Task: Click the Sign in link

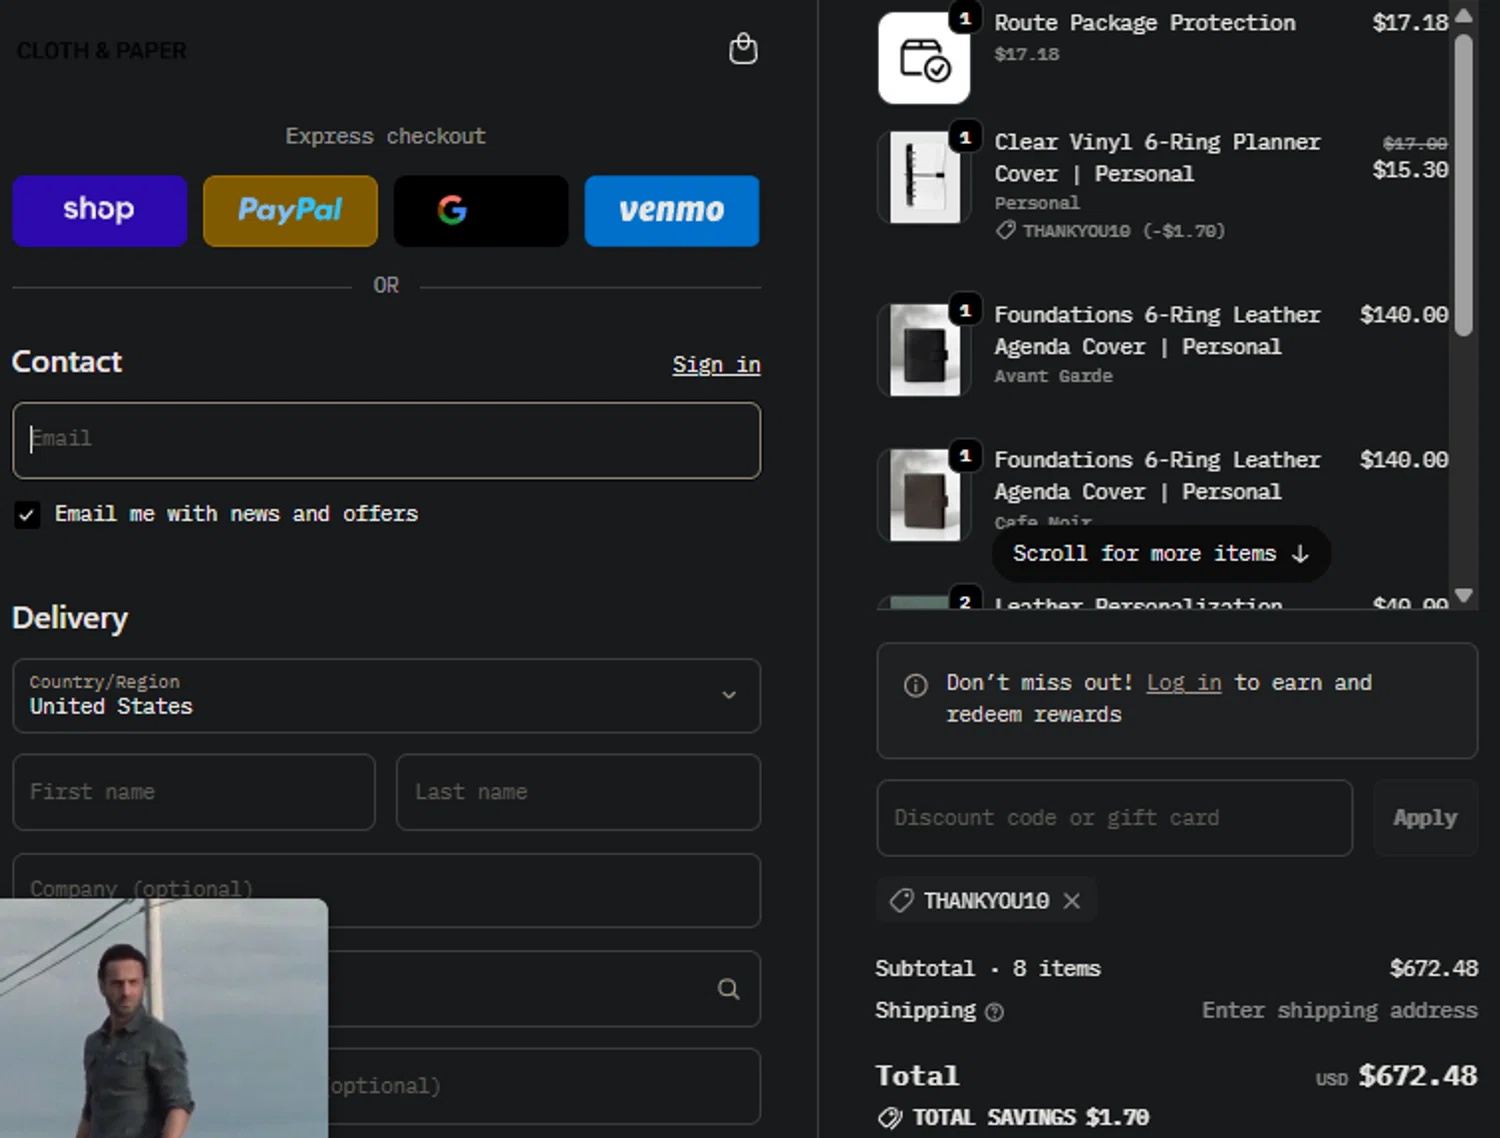Action: [716, 365]
